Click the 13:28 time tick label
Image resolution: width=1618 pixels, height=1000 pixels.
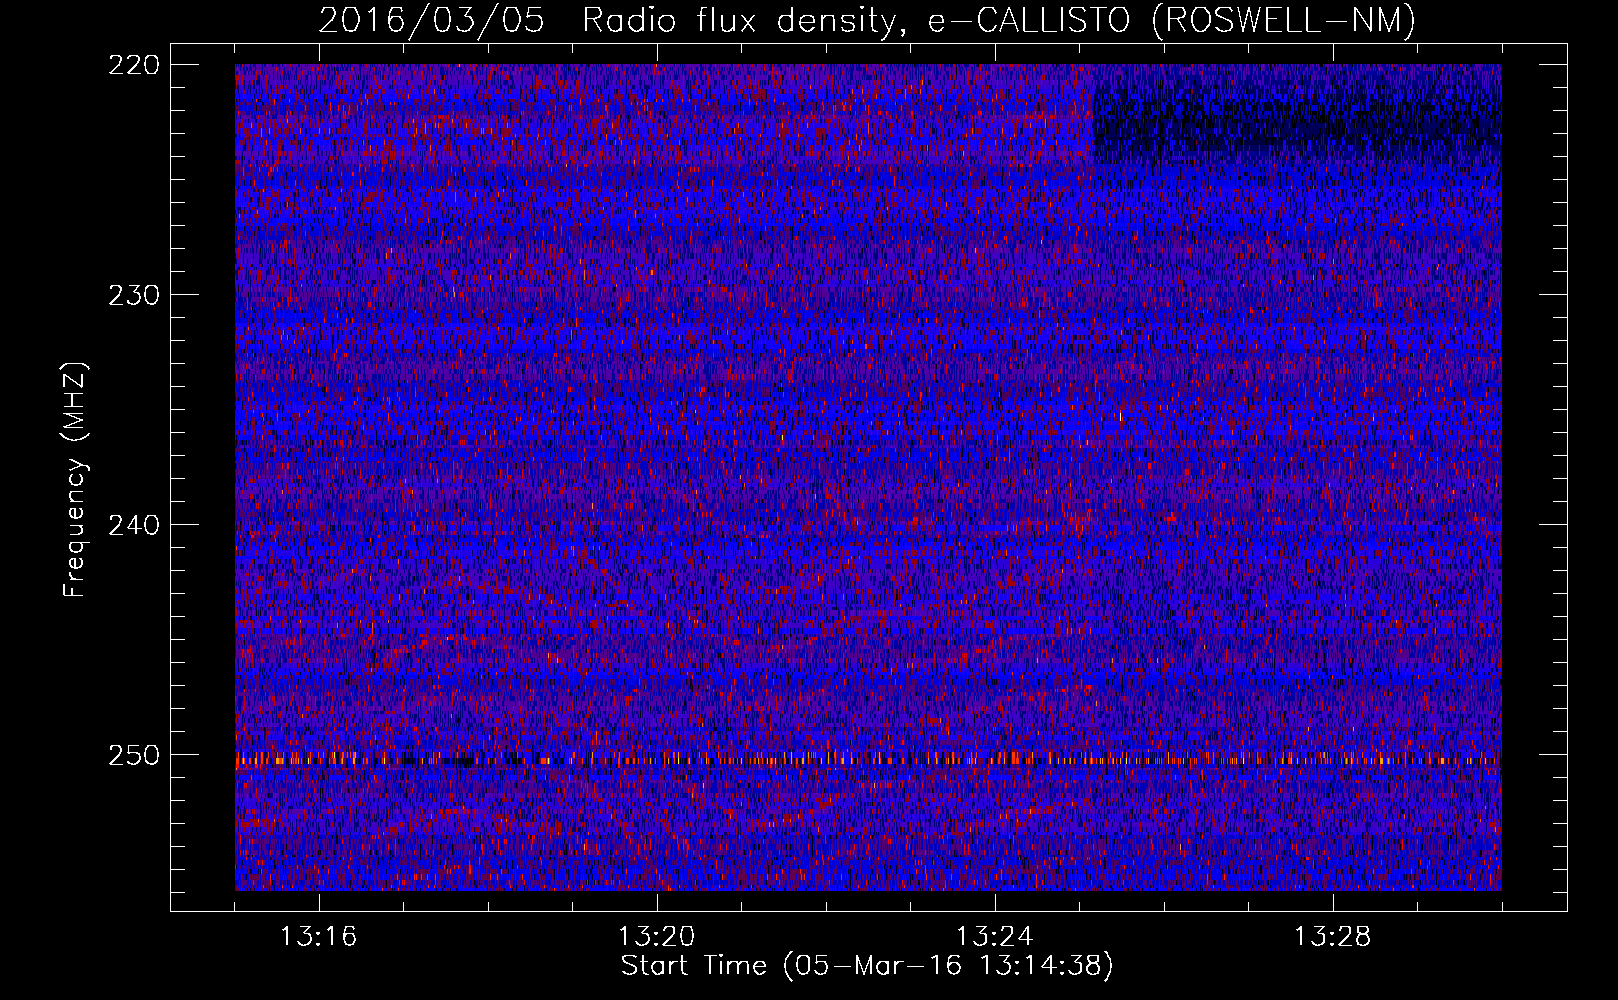1333,936
